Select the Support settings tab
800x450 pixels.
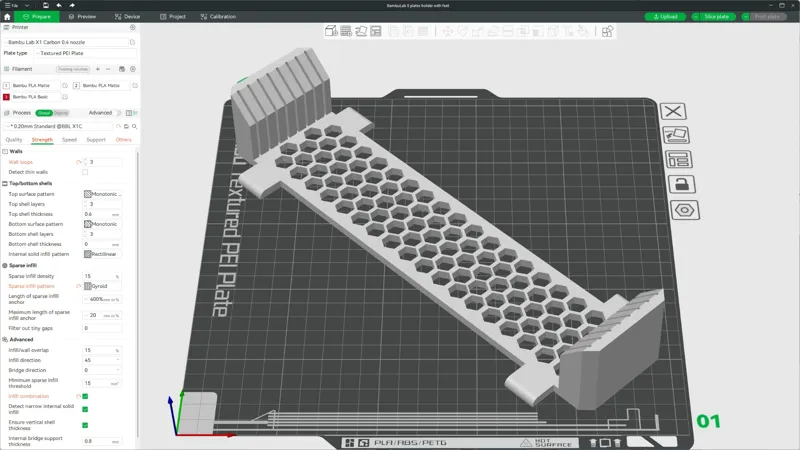point(96,140)
